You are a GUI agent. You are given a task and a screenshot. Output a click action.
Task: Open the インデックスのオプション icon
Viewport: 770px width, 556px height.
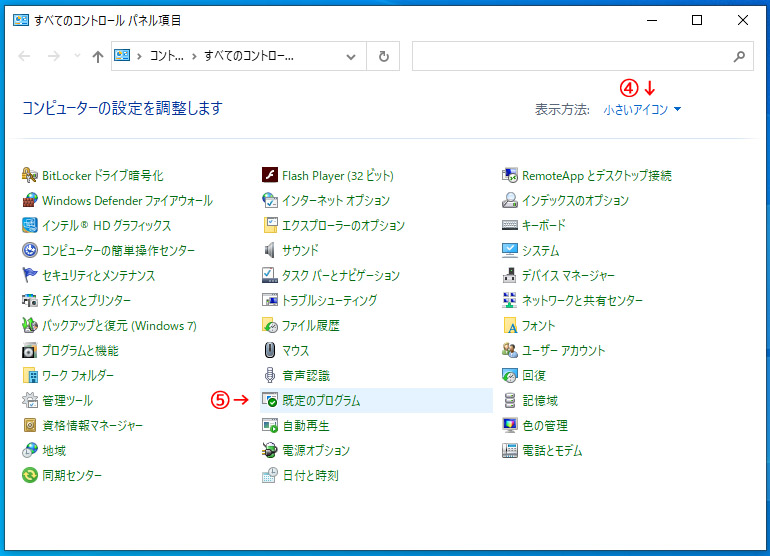tap(510, 200)
